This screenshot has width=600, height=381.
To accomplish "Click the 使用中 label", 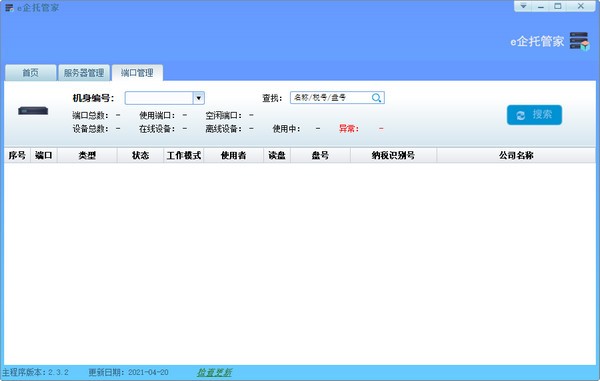I will coord(286,129).
